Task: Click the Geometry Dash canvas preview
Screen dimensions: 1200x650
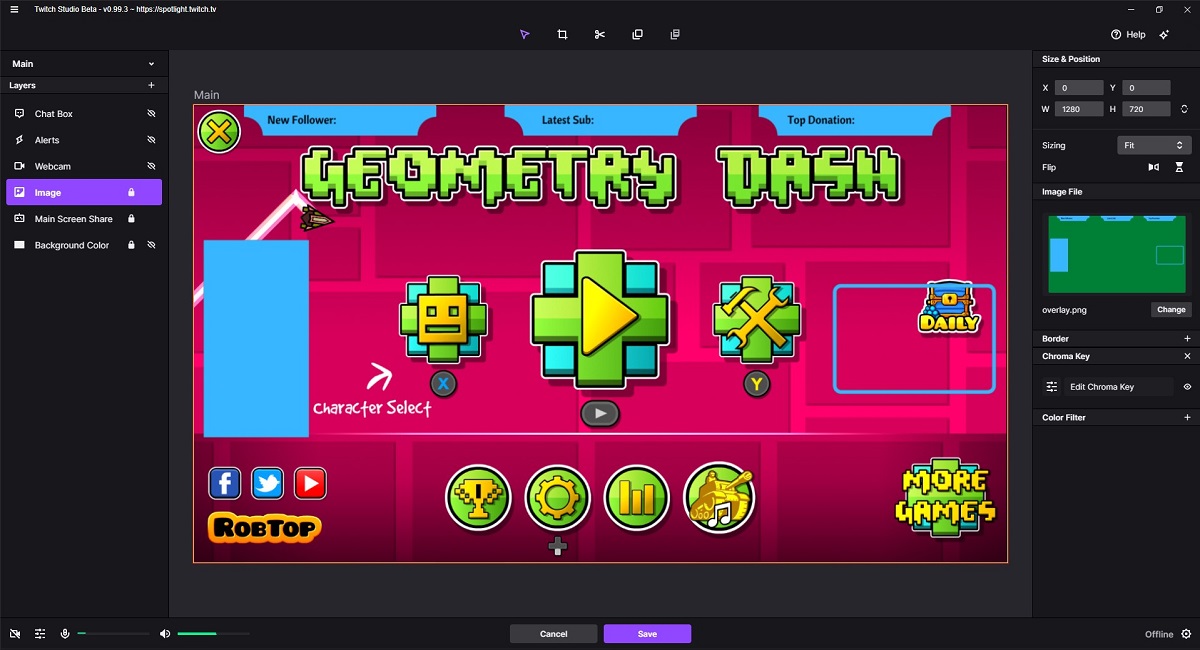Action: click(x=600, y=334)
